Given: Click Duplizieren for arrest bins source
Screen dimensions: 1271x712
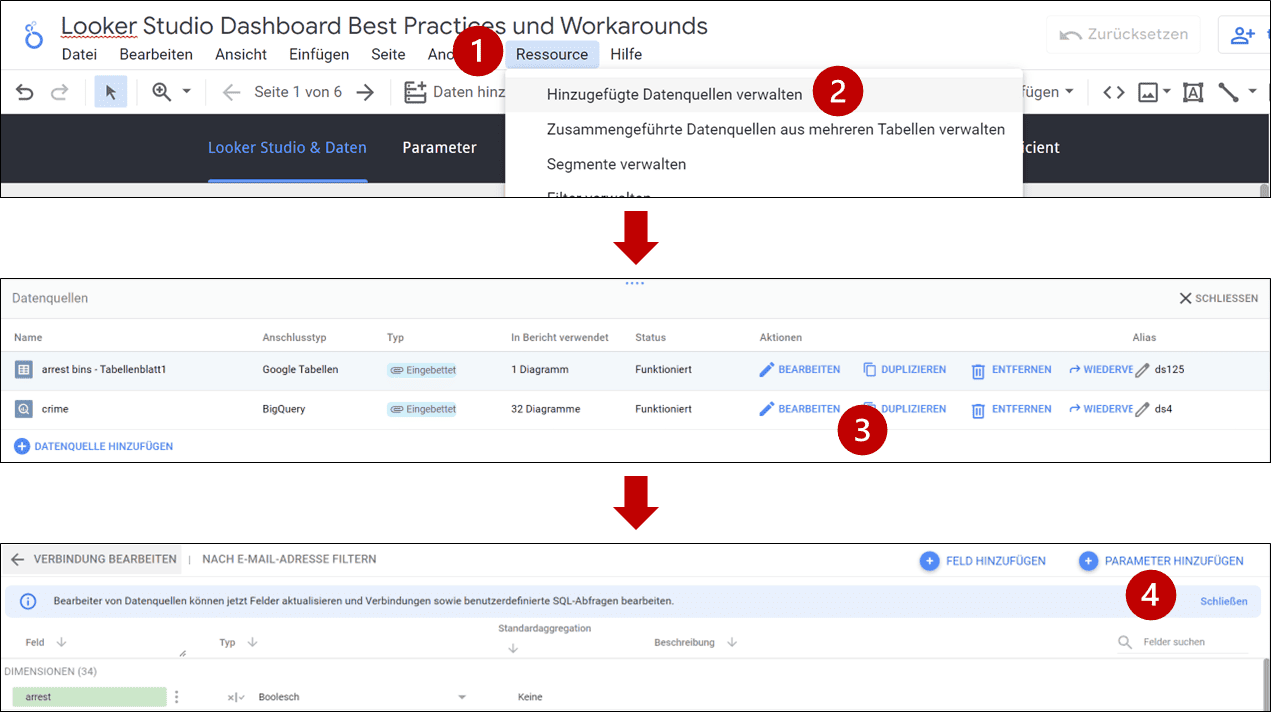Looking at the screenshot, I should point(904,370).
